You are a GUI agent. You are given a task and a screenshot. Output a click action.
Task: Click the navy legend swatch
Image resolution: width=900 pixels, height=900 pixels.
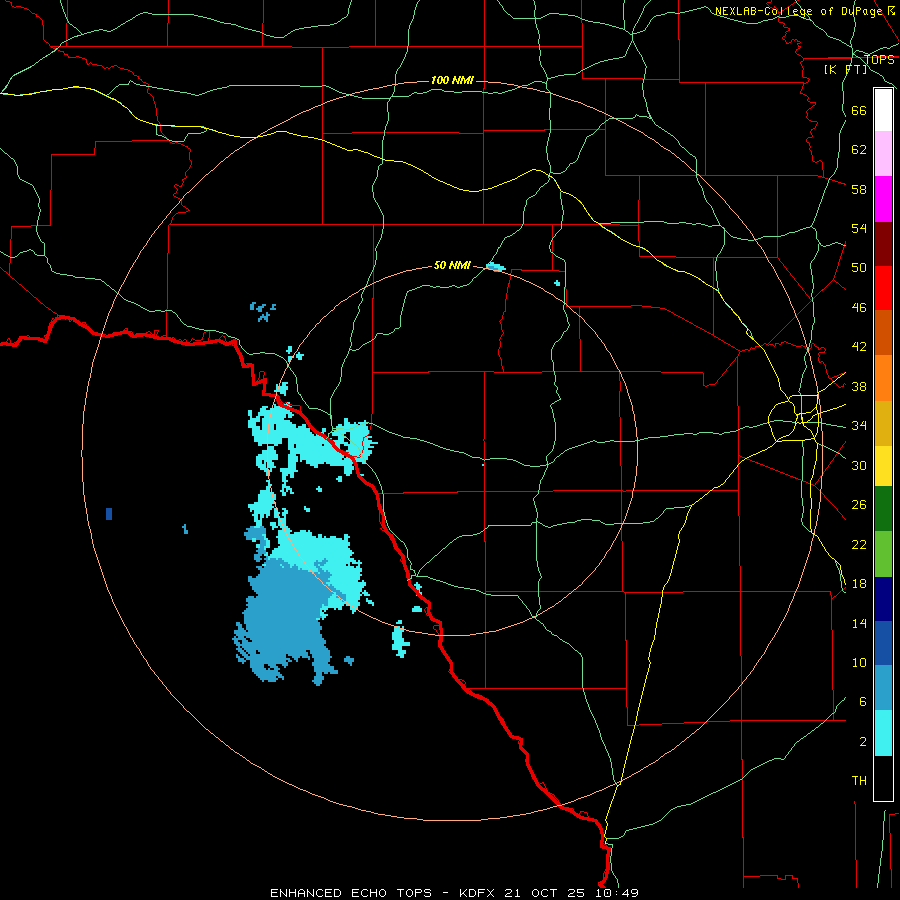coord(883,599)
